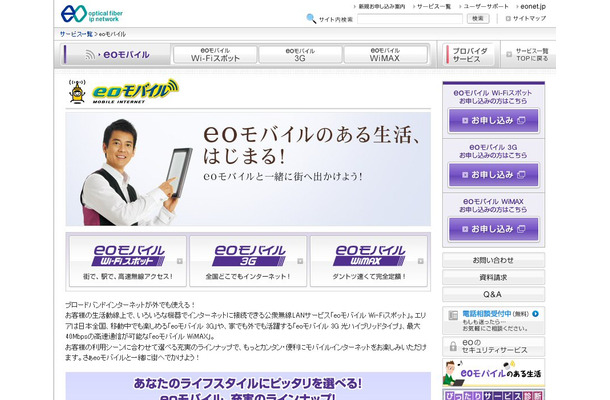This screenshot has height=400, width=610.
Task: Click the arrow icon on the Wi-Fiスポット card
Action: click(180, 261)
